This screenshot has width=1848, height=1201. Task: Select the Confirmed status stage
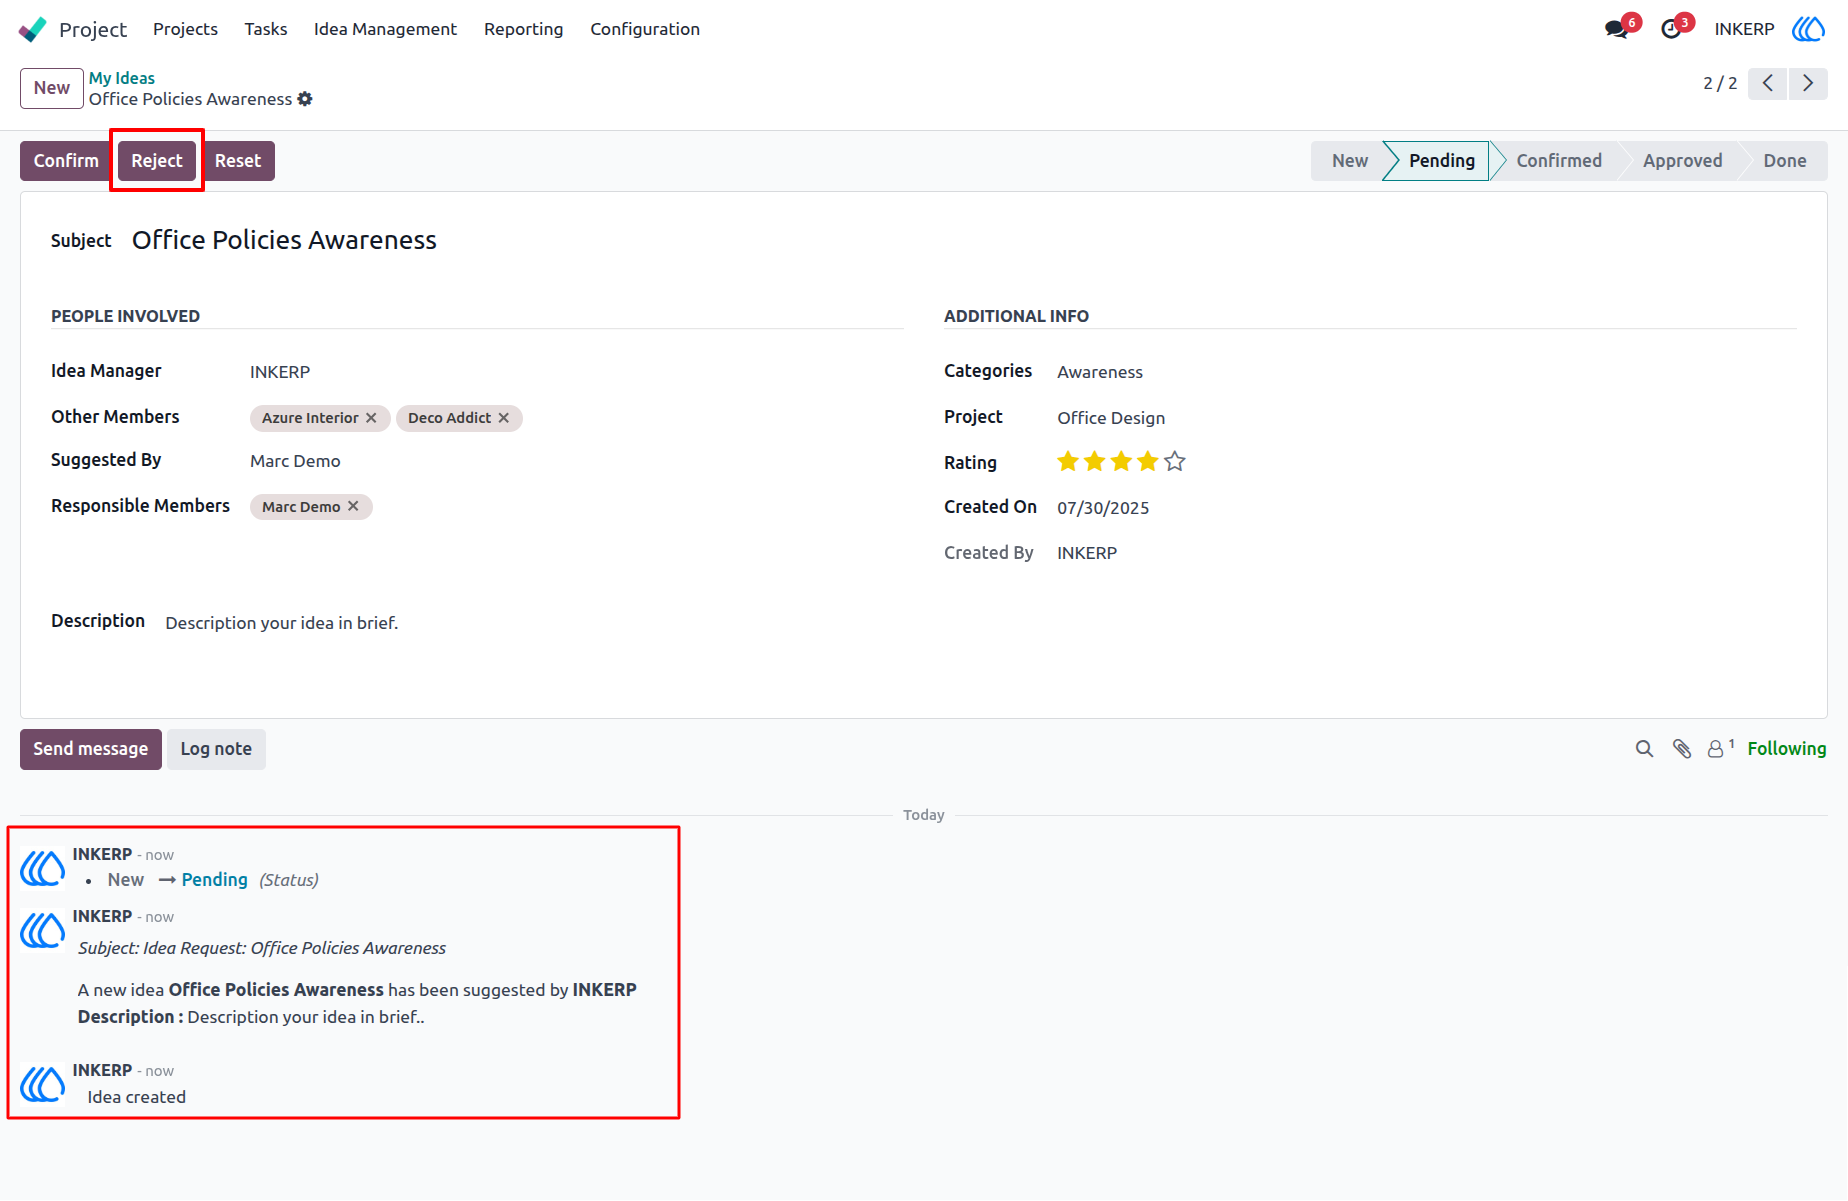(1558, 161)
